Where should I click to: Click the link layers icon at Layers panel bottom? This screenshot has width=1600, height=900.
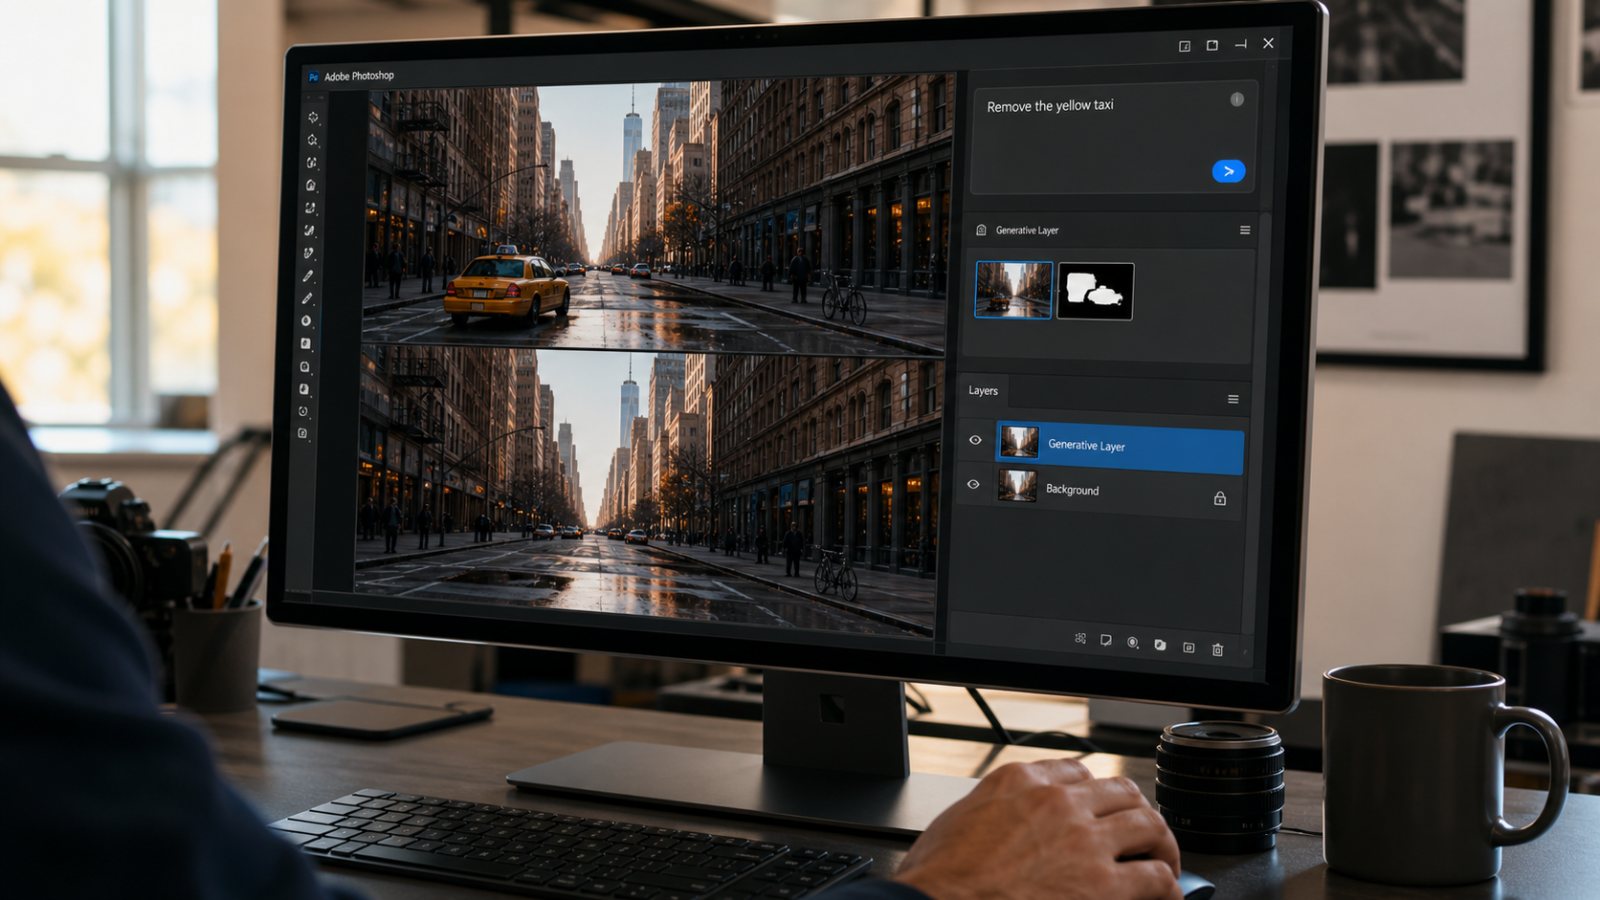[1080, 638]
